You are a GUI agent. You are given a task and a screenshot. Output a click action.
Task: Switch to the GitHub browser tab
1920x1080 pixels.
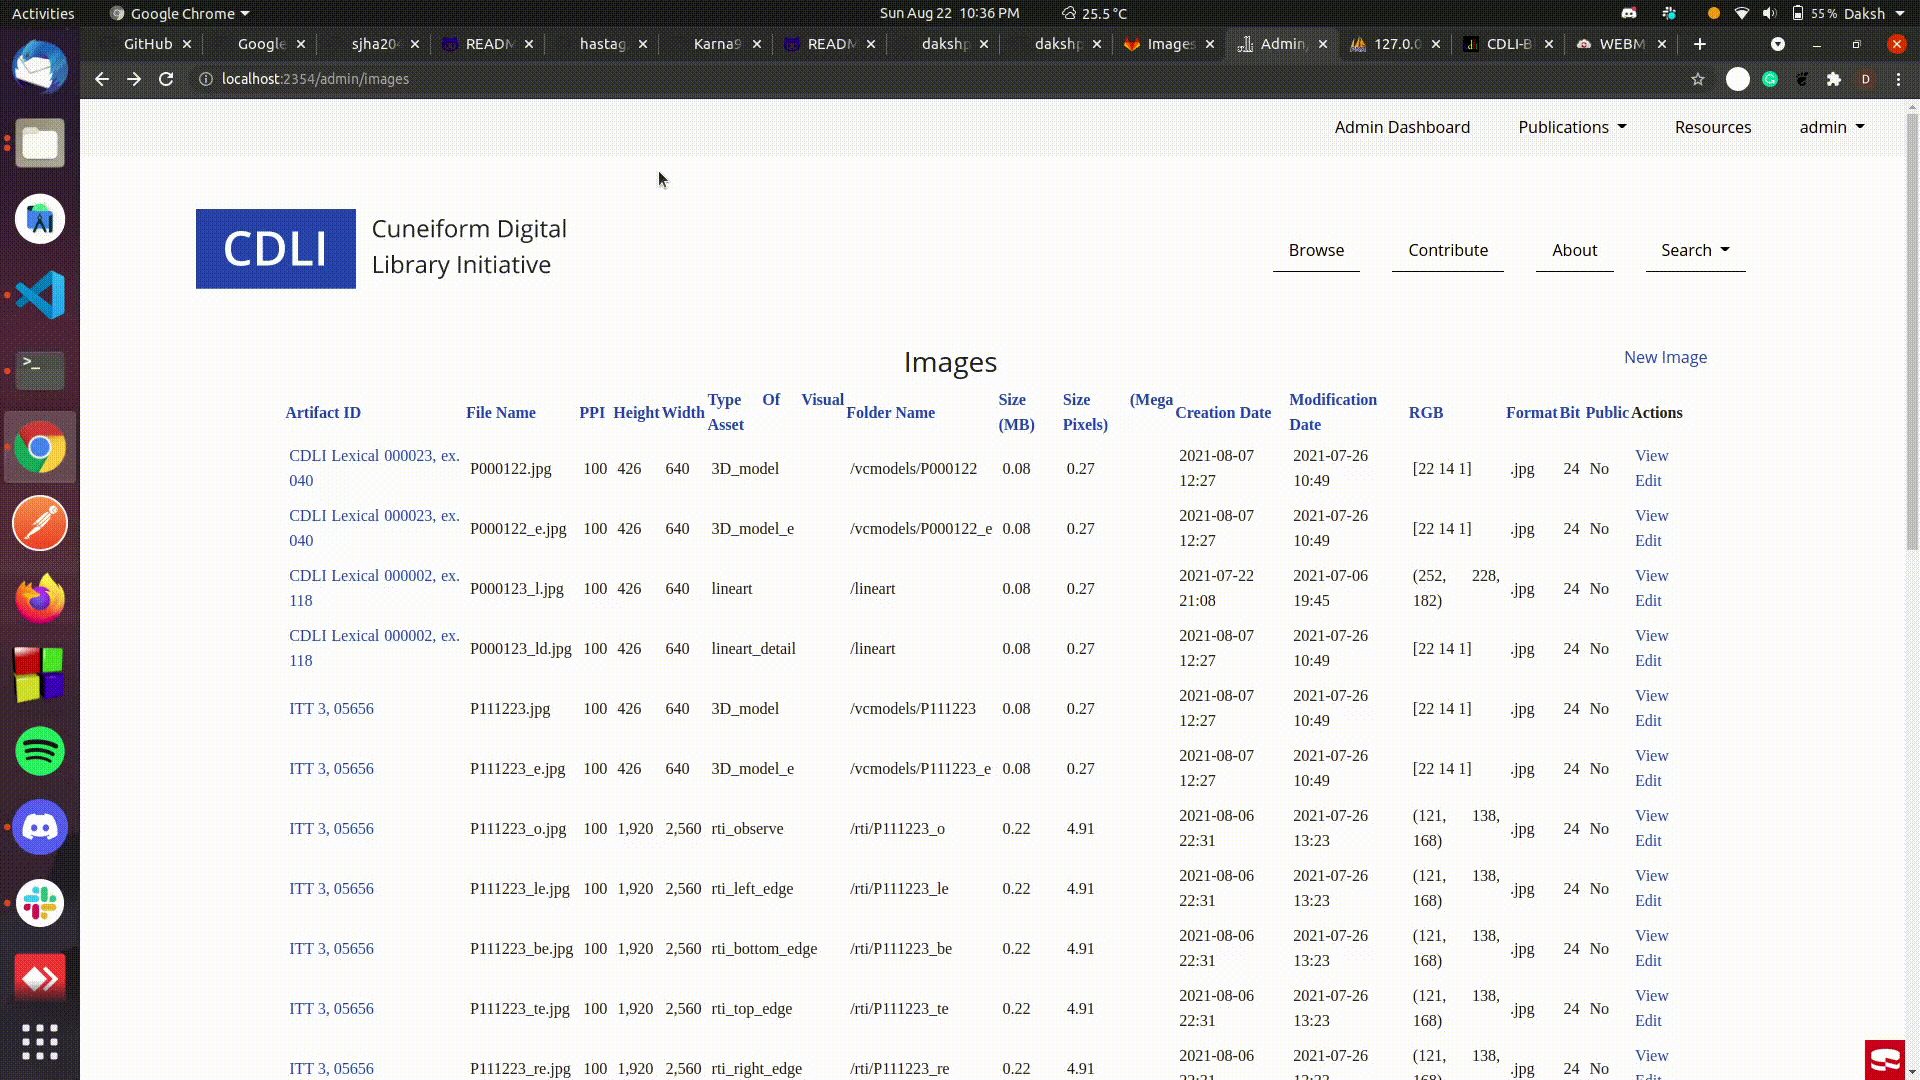tap(147, 44)
